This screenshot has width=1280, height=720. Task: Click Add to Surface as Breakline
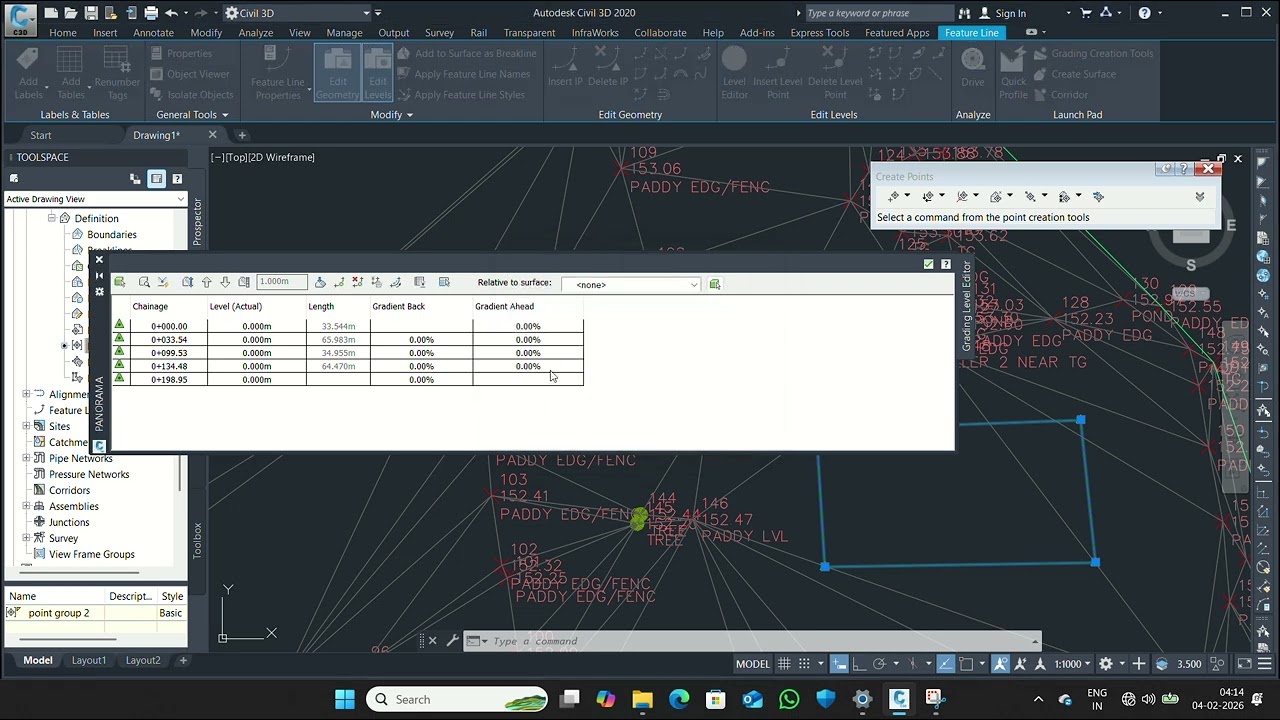[x=467, y=53]
